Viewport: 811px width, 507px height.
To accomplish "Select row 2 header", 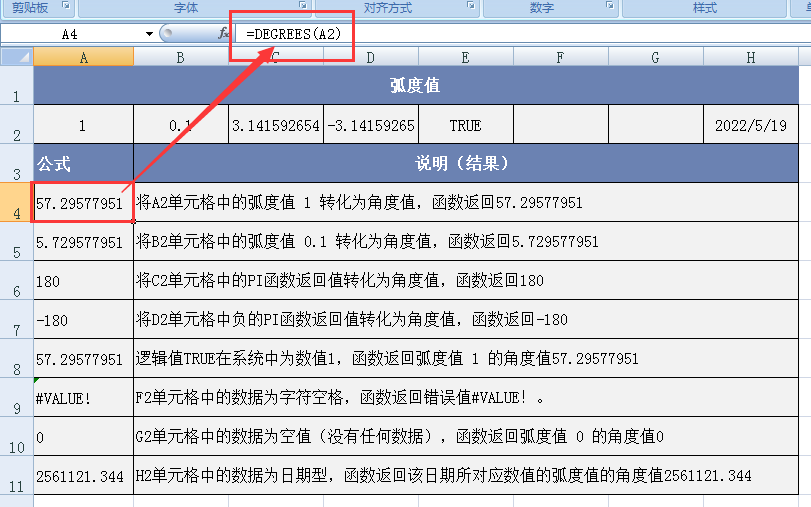I will tap(17, 125).
